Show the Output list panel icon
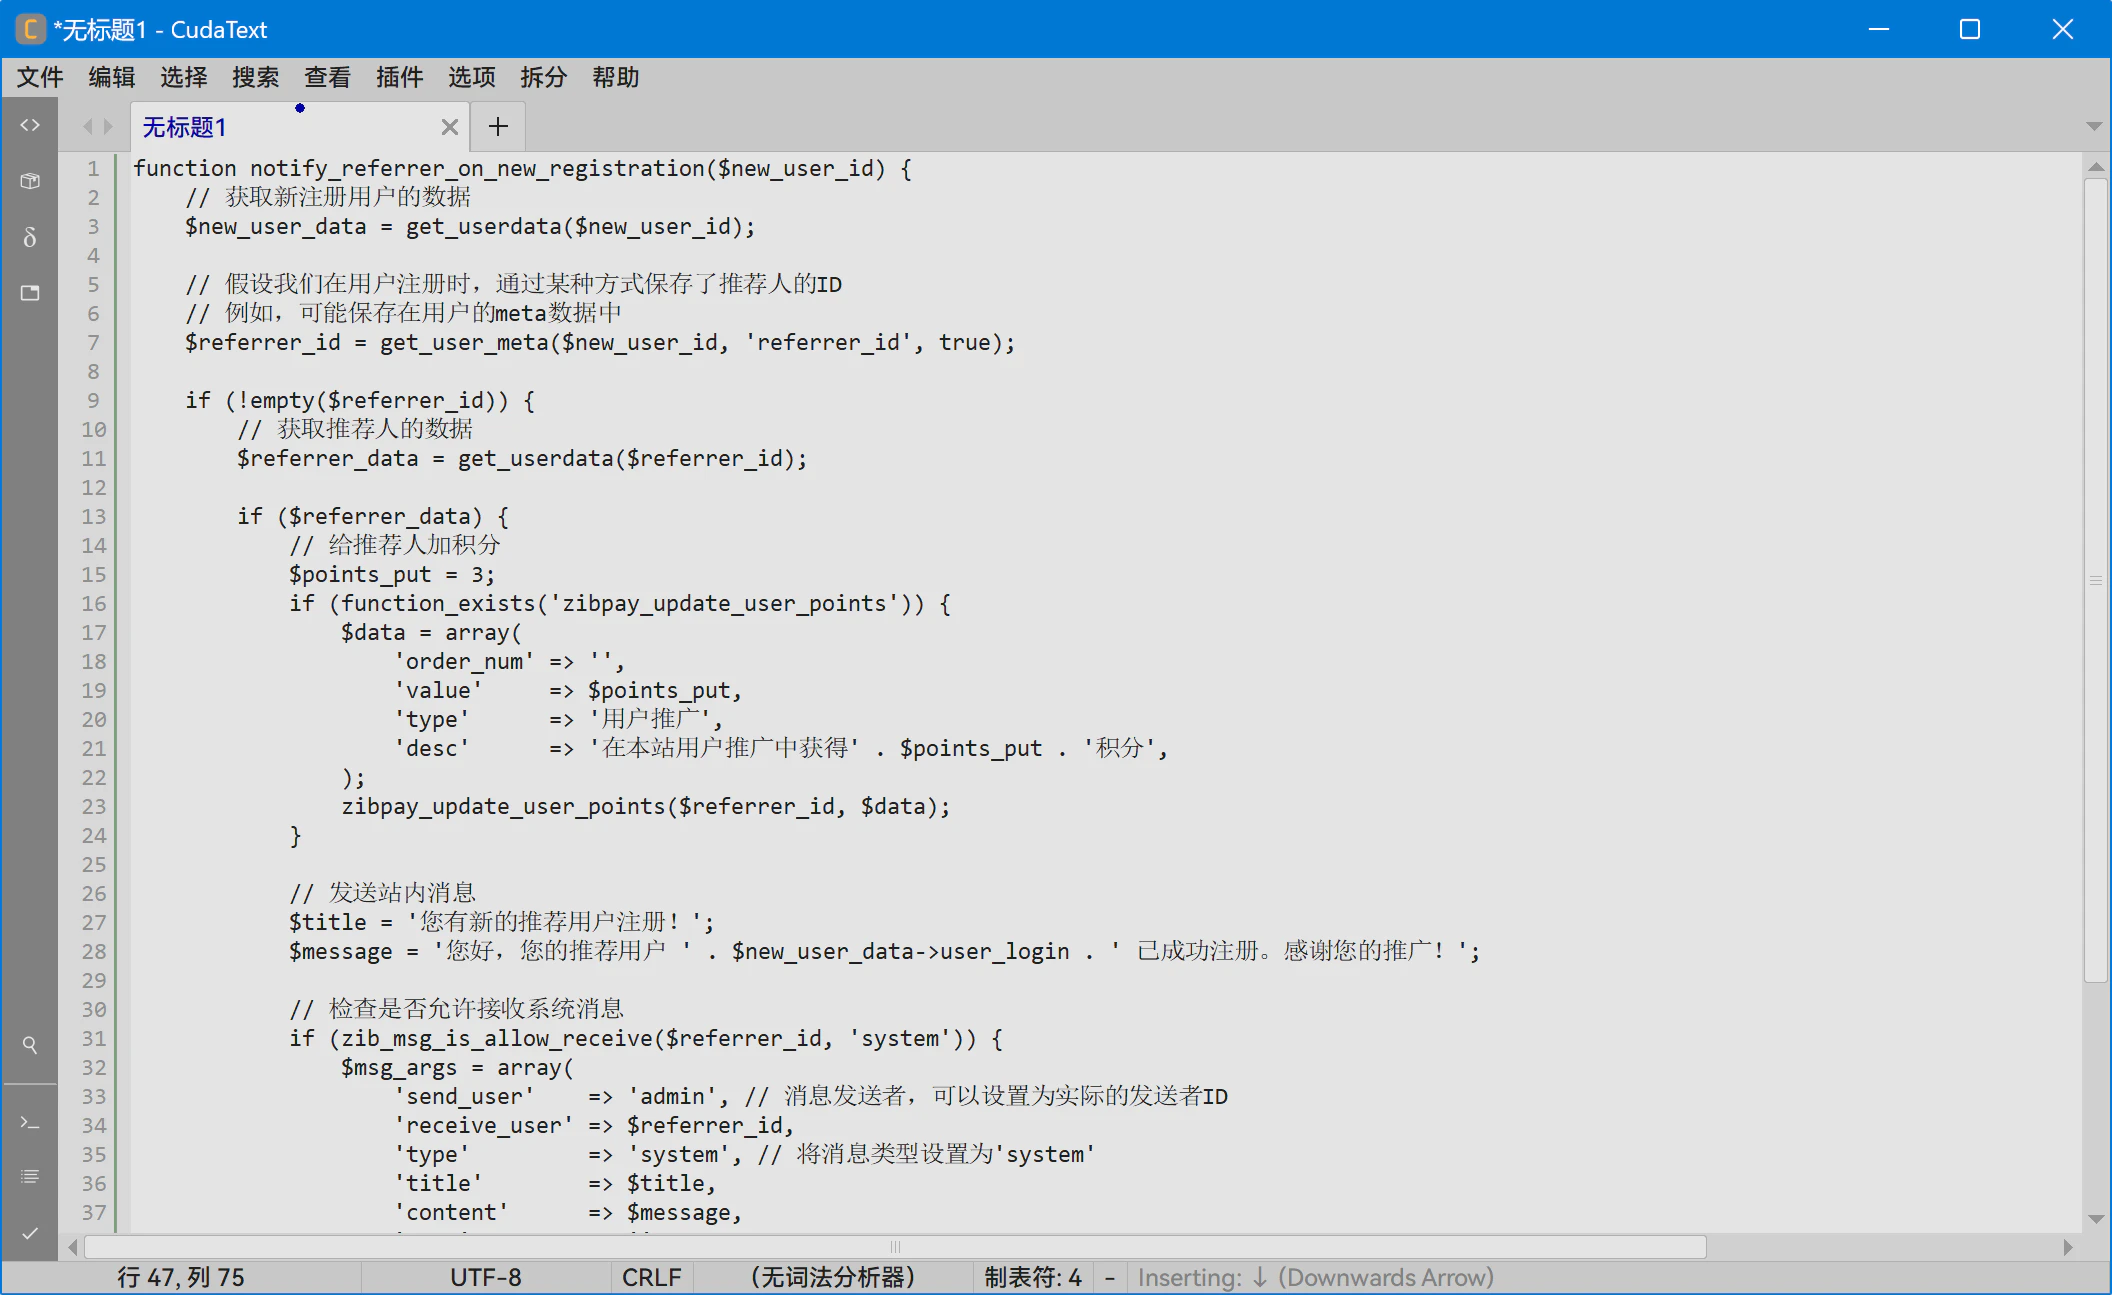2112x1295 pixels. point(30,1176)
